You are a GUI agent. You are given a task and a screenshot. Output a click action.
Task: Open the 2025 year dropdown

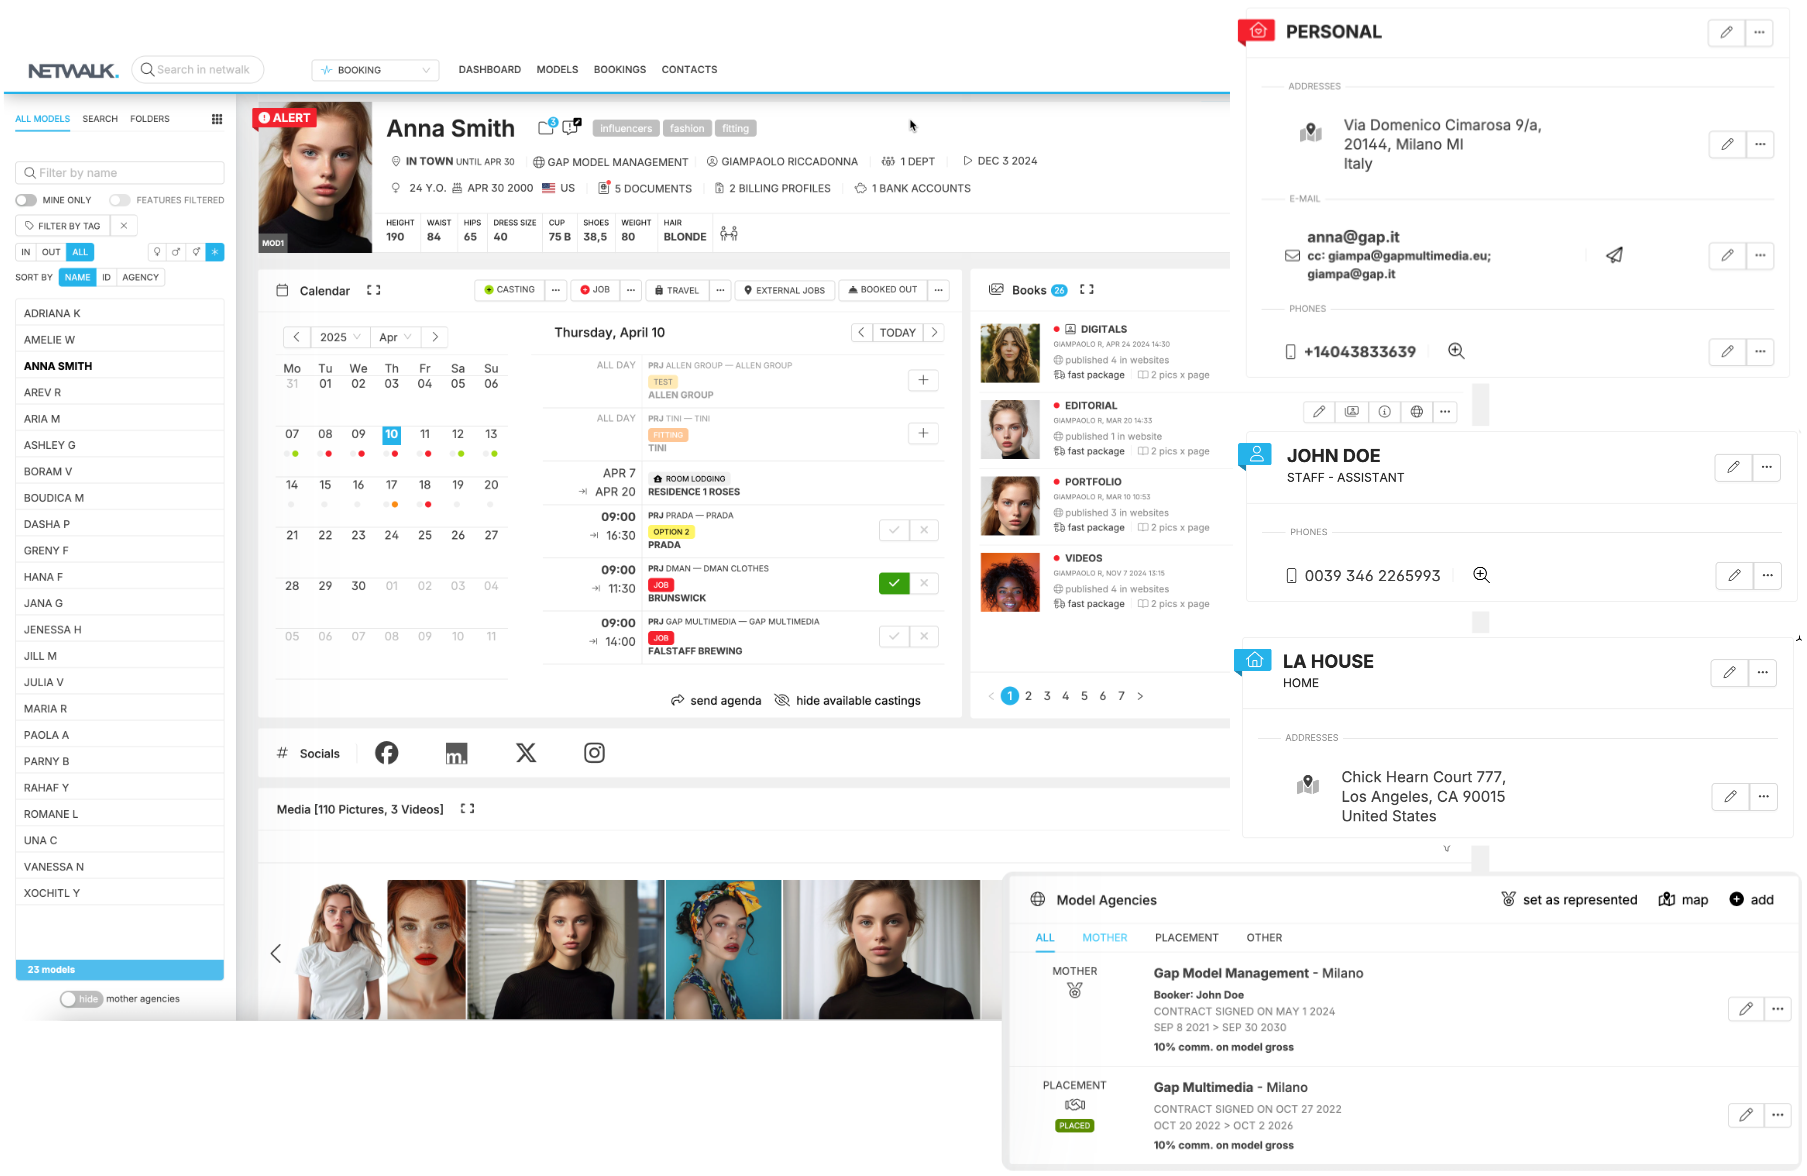340,337
